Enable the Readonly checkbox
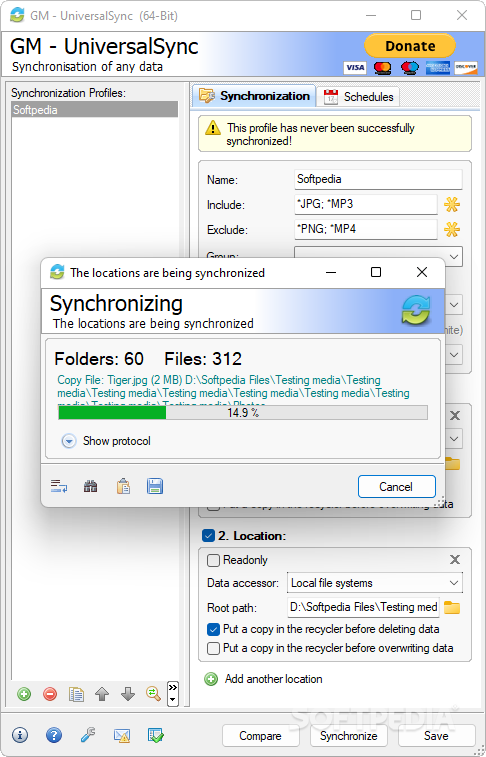This screenshot has width=486, height=757. pos(213,560)
